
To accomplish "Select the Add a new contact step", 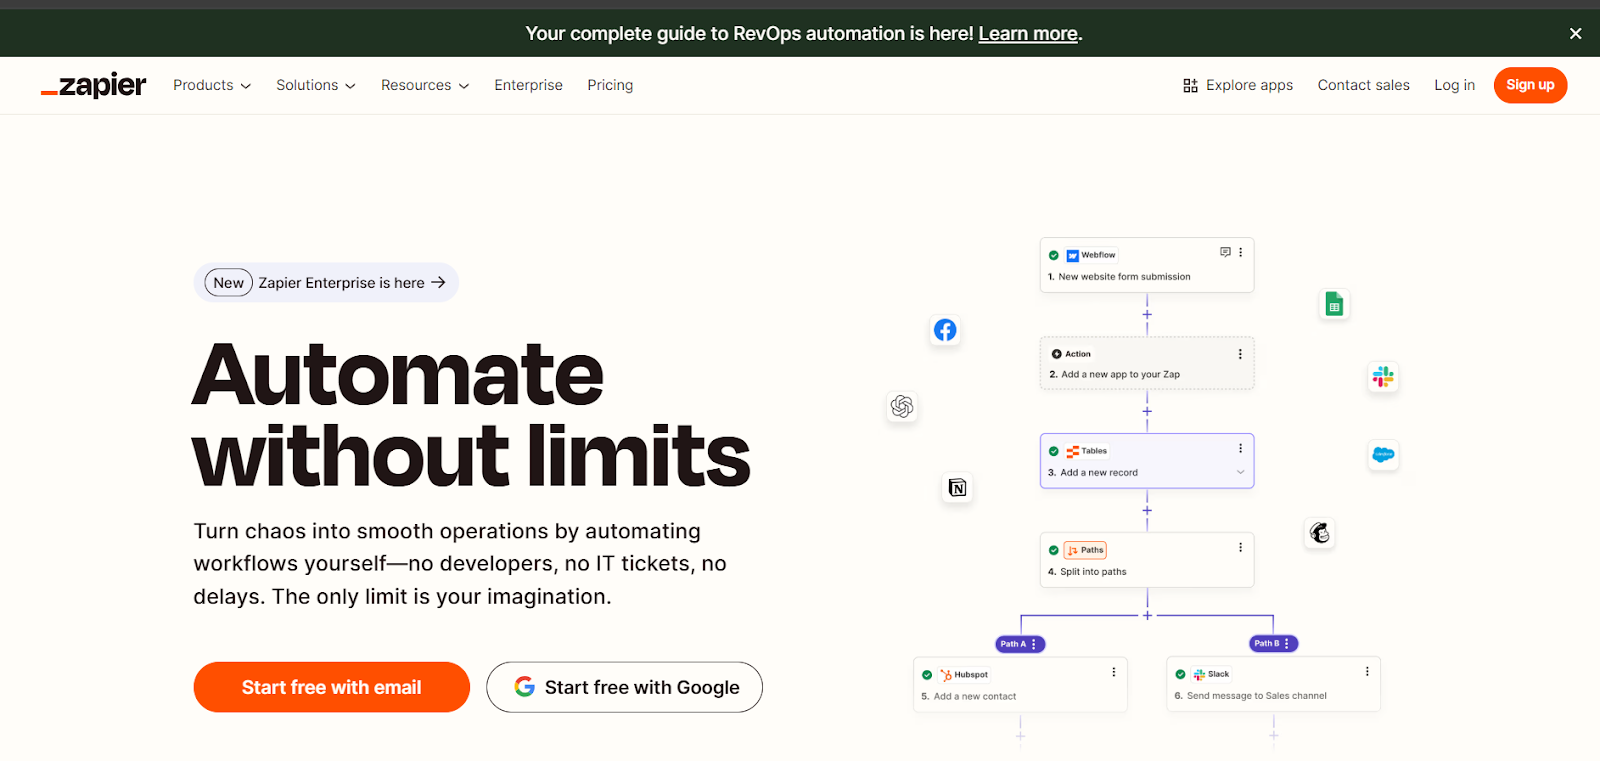I will pos(1020,684).
